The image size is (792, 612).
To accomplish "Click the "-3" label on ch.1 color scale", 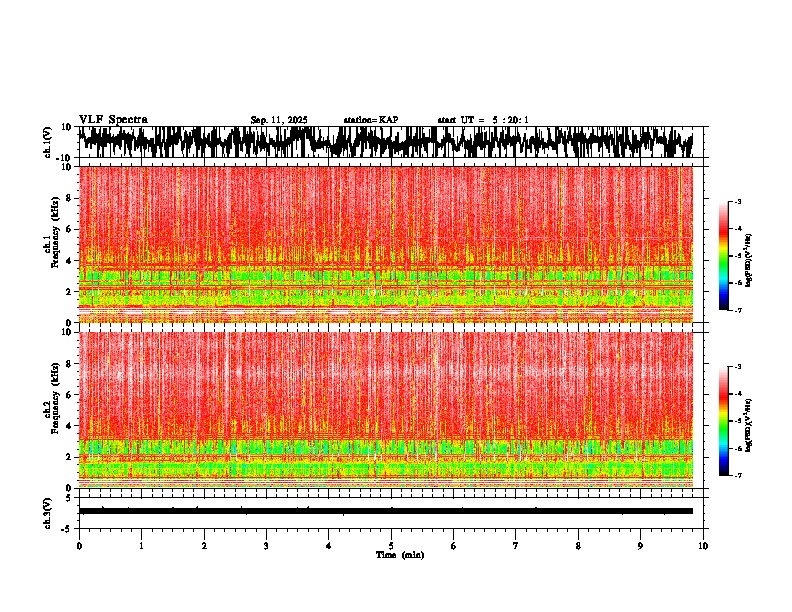I will click(x=737, y=201).
